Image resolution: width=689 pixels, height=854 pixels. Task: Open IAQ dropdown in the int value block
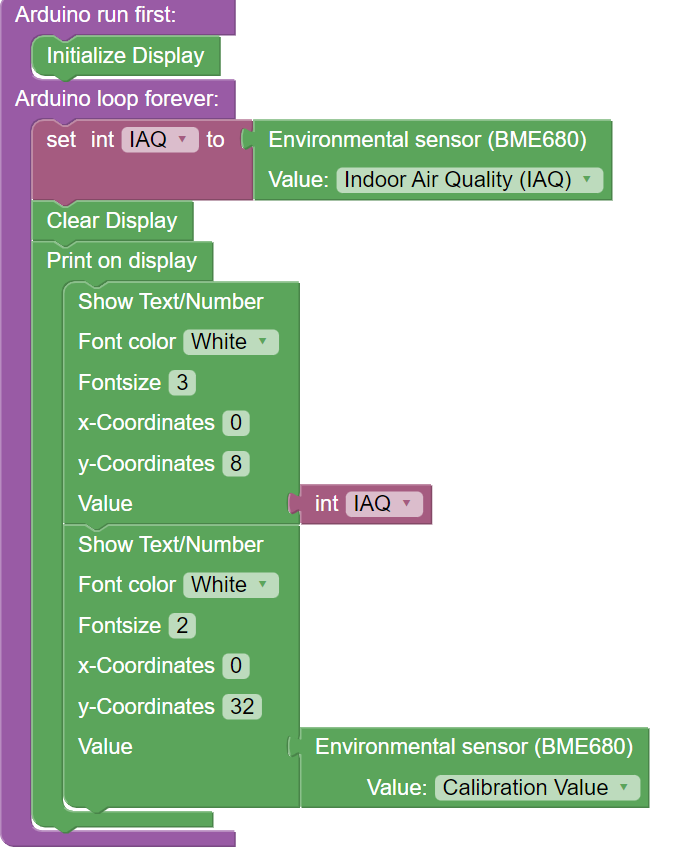point(384,504)
